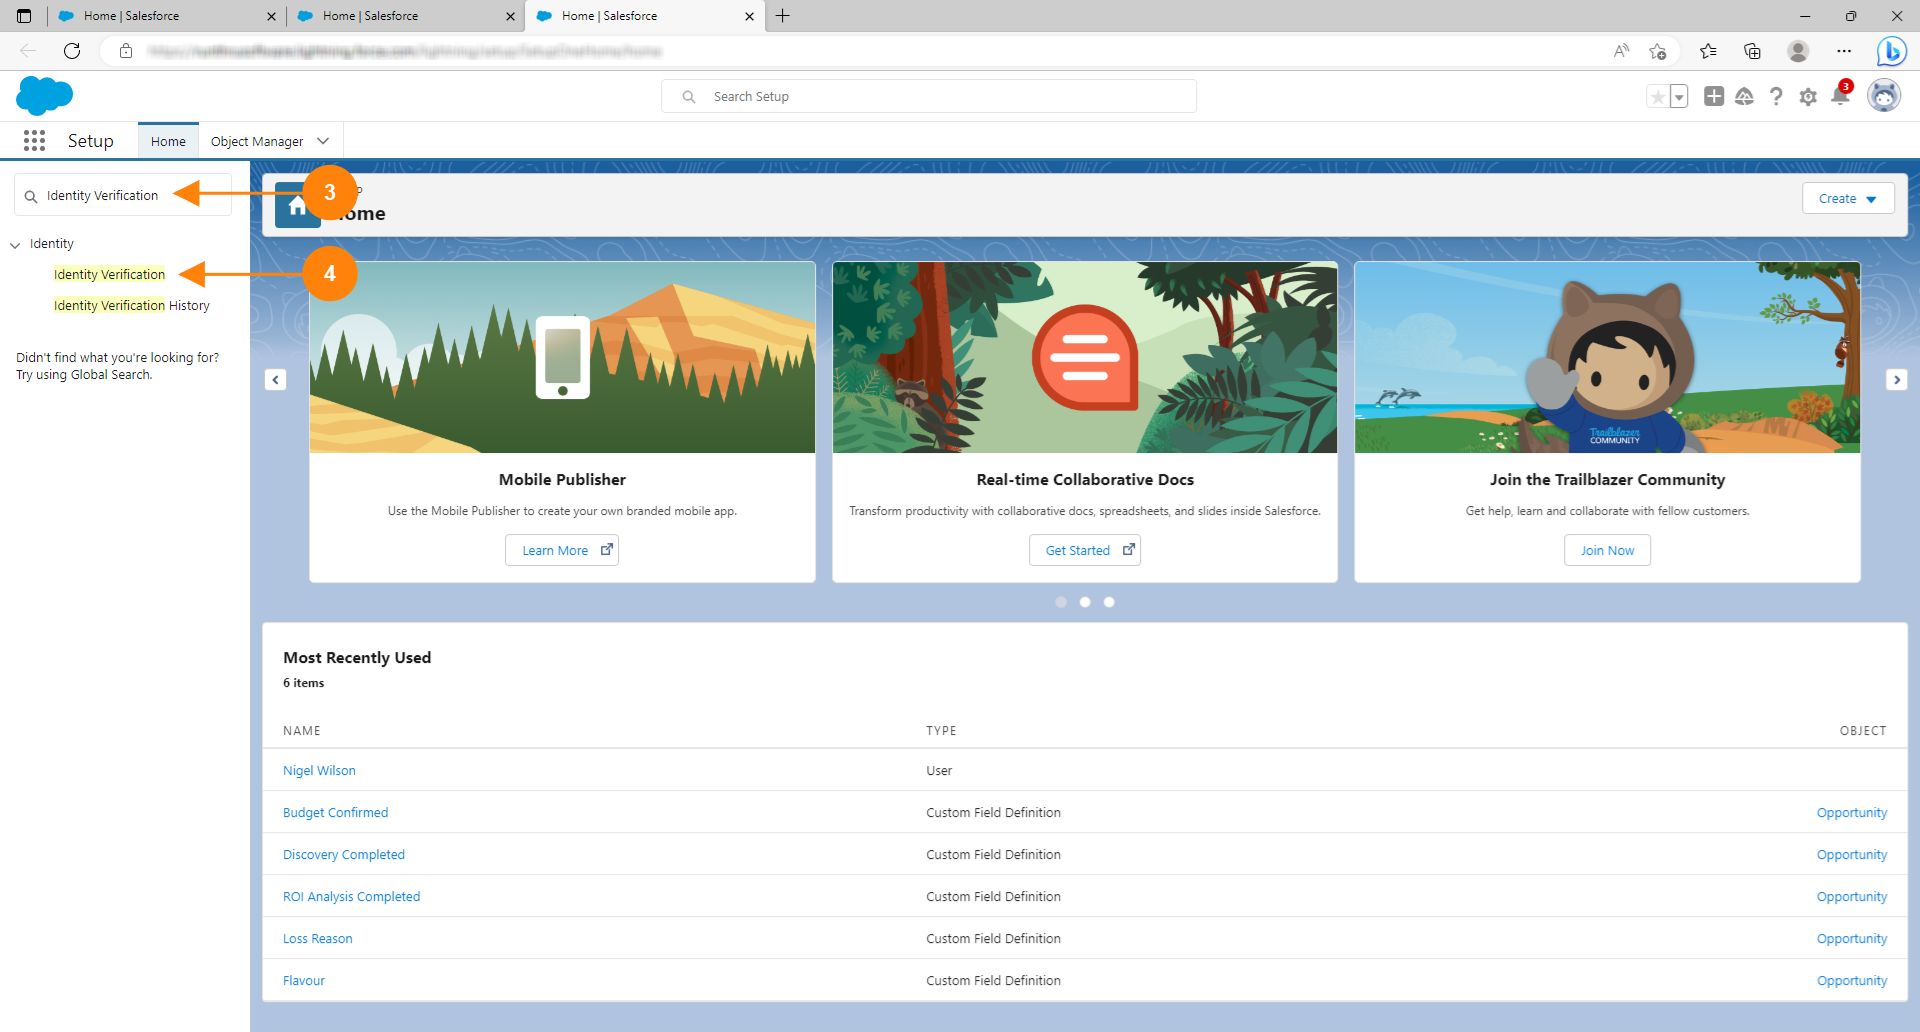Open the Create dropdown

1847,199
